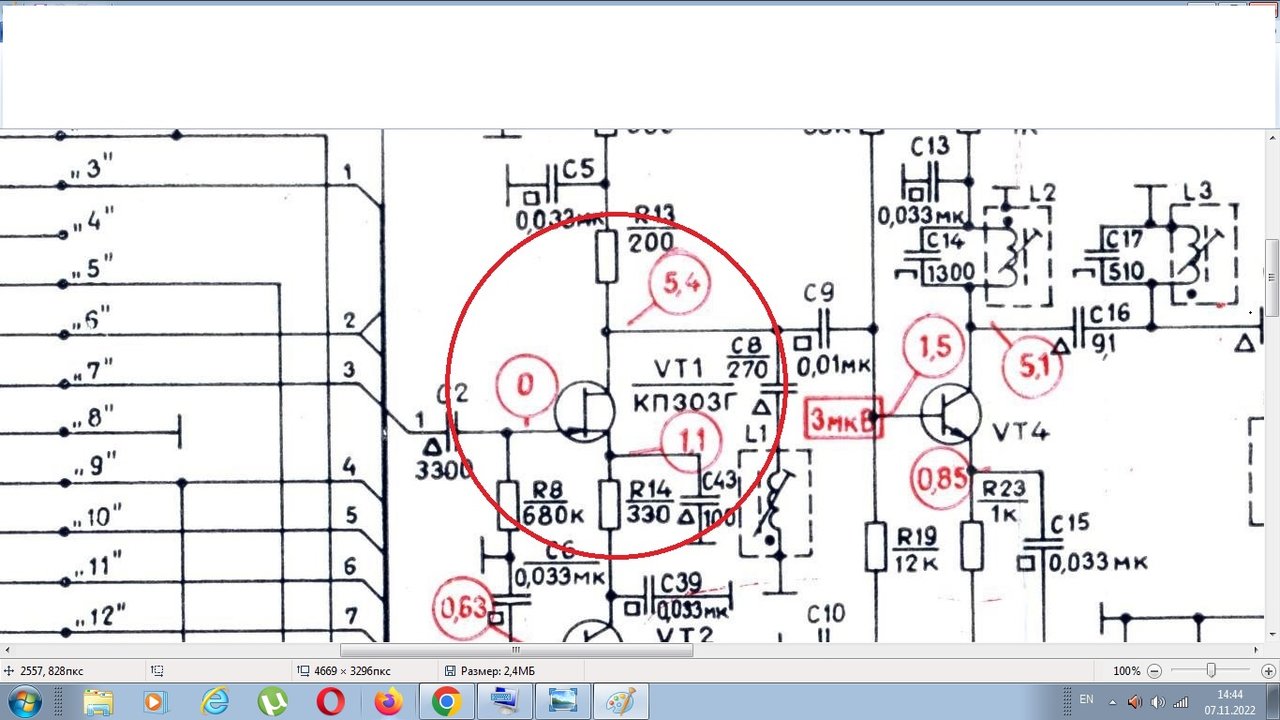Click the zoom out minus button
The image size is (1280, 720).
[x=1154, y=671]
